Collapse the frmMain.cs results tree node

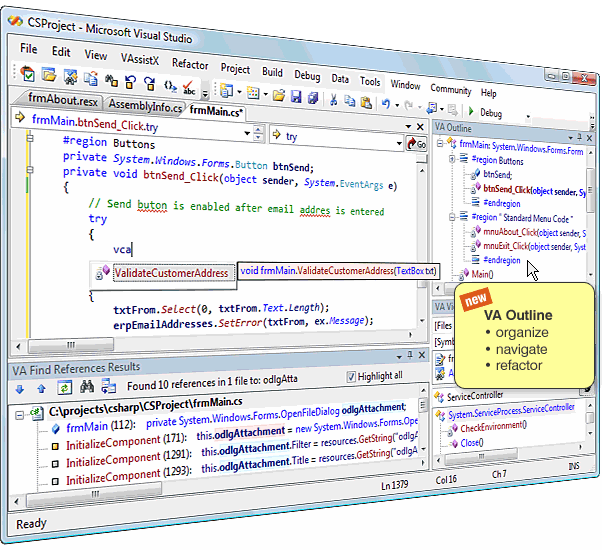click(x=19, y=415)
